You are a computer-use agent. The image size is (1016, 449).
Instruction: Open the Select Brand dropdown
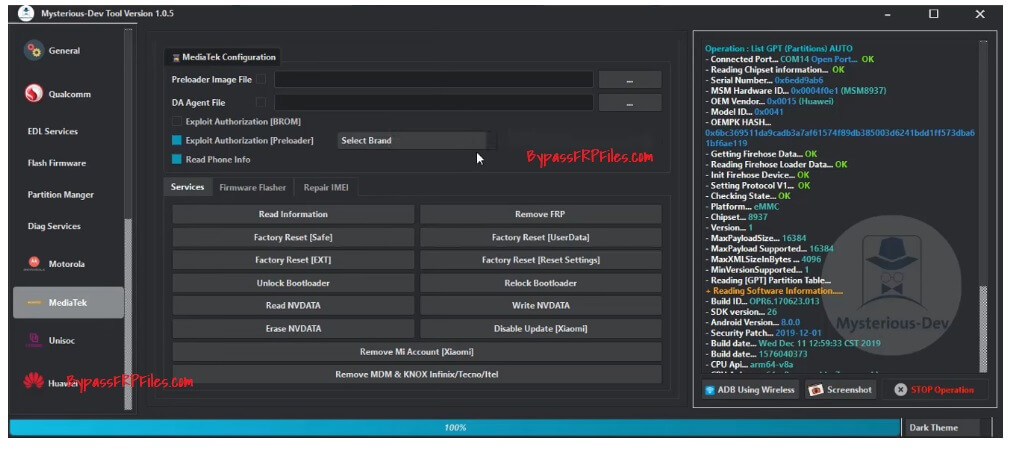click(417, 141)
